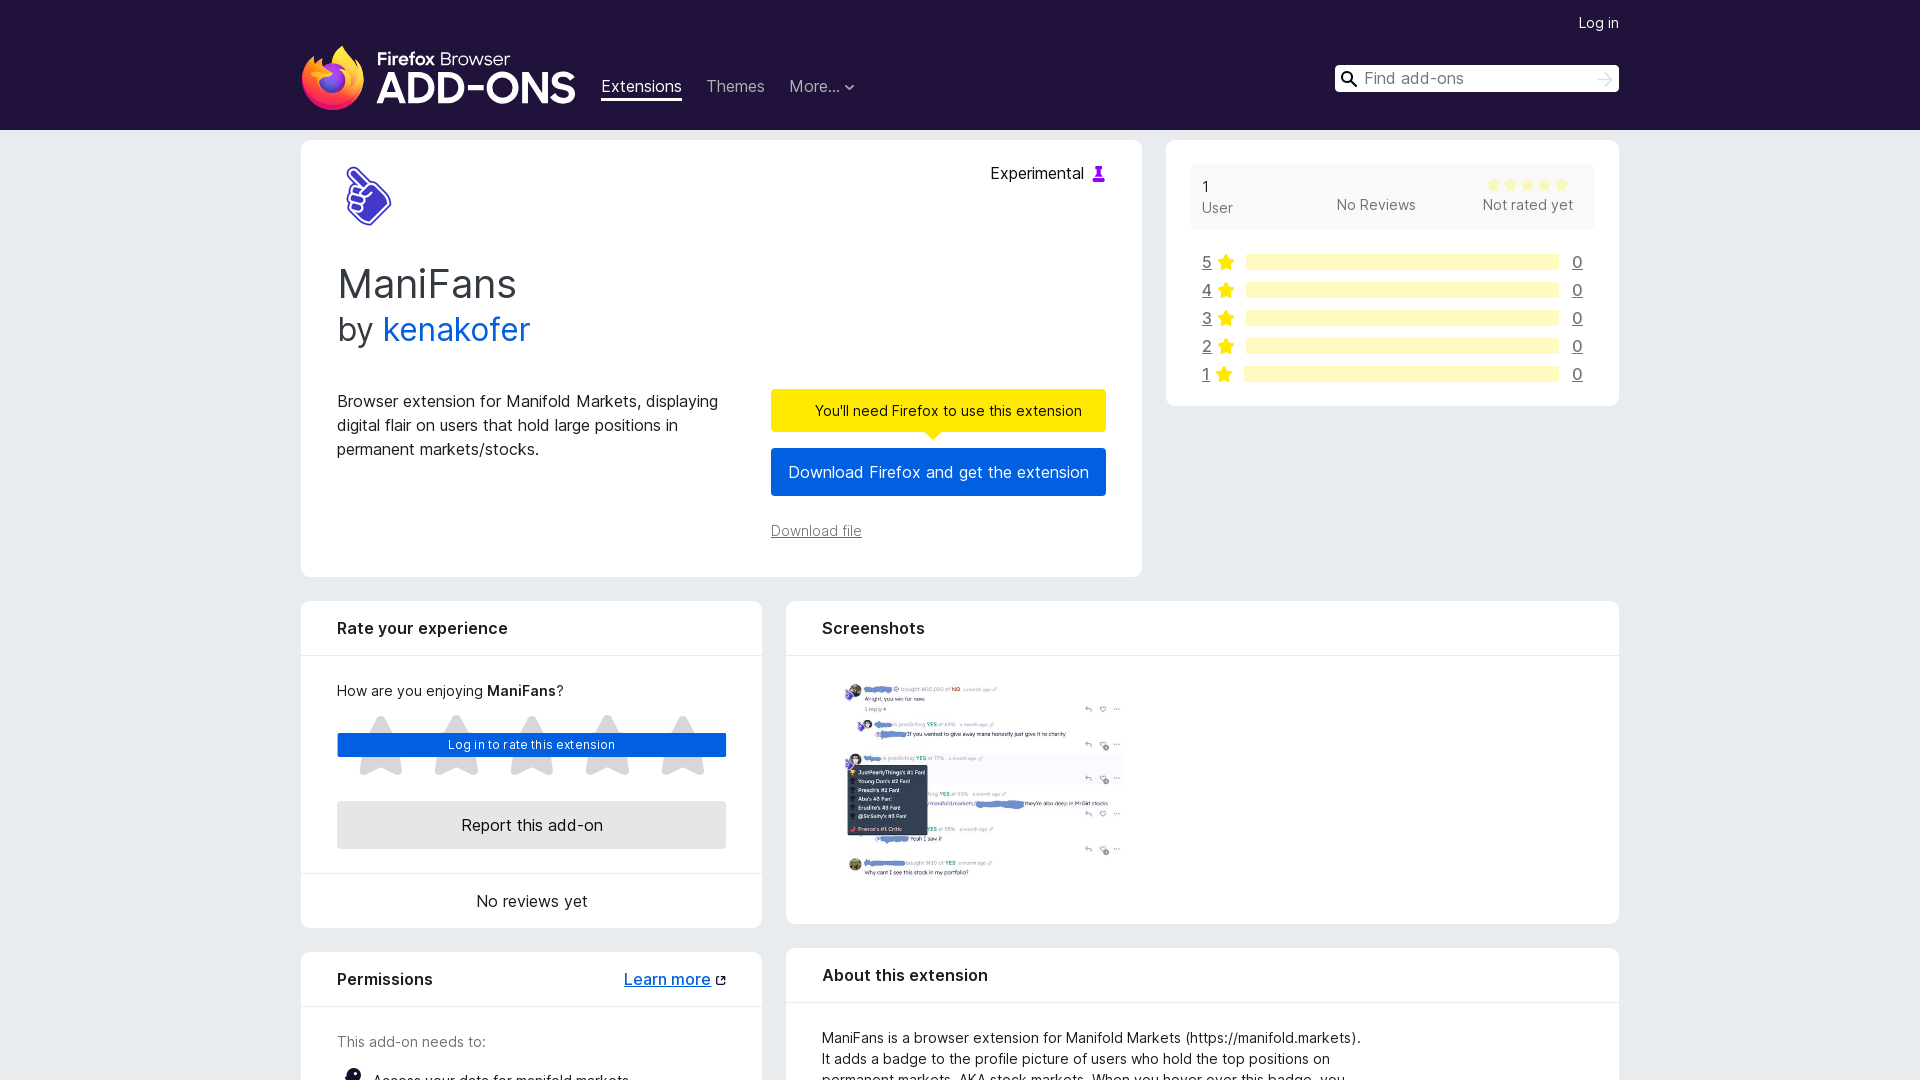
Task: Click the search submit arrow icon
Action: click(x=1604, y=79)
